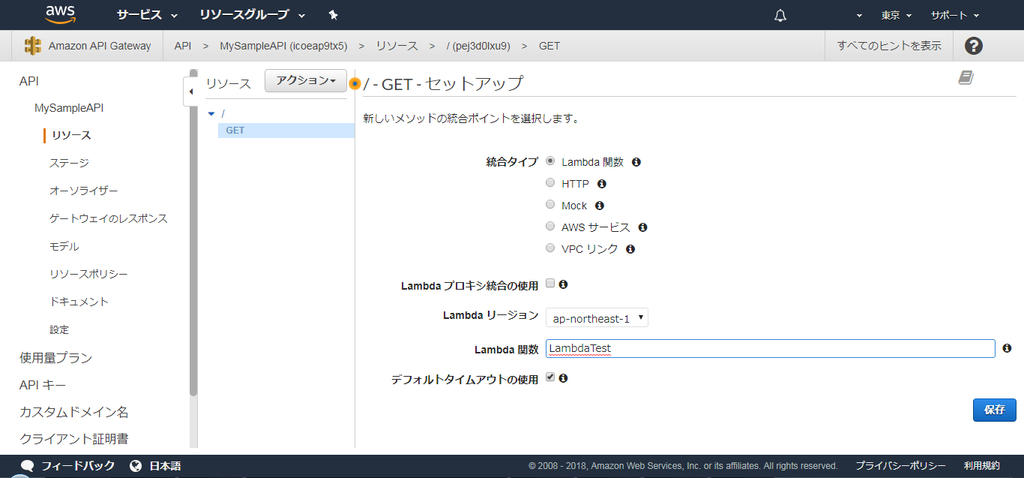This screenshot has width=1024, height=478.
Task: Click the 保存 button
Action: [x=995, y=410]
